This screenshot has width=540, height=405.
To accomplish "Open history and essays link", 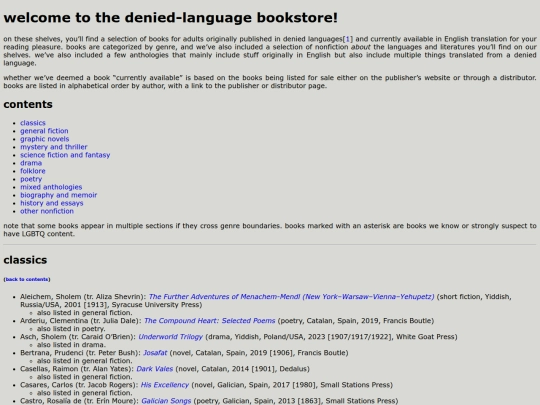I will coord(52,203).
